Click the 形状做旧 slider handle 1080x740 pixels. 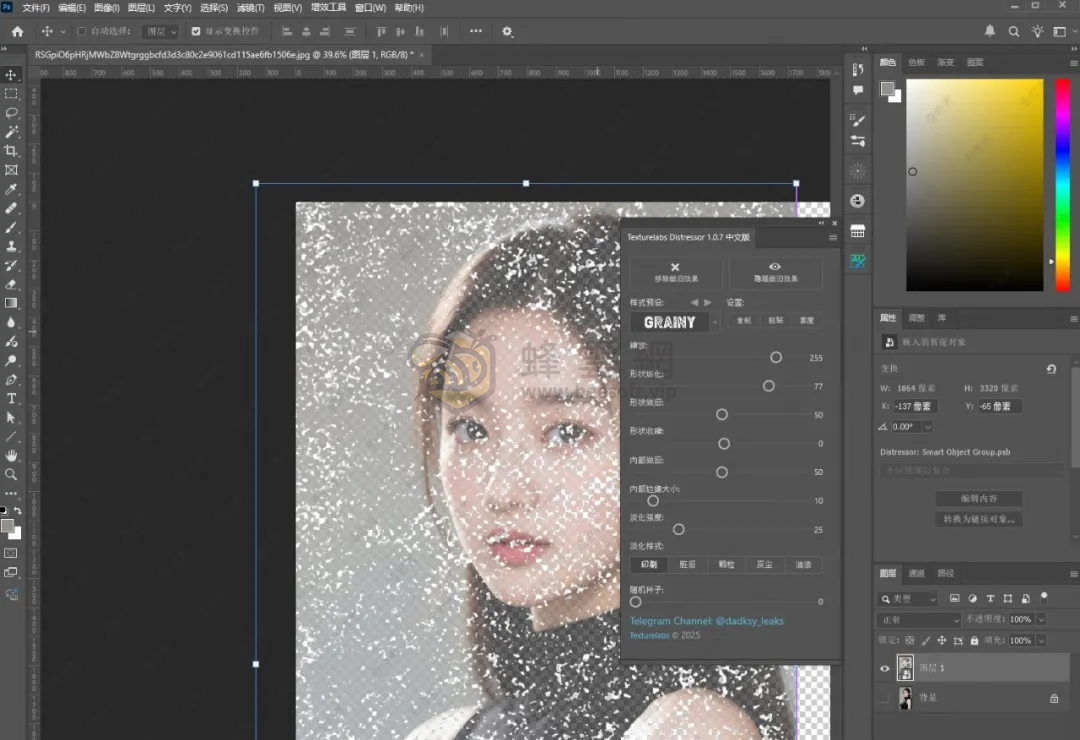tap(722, 415)
